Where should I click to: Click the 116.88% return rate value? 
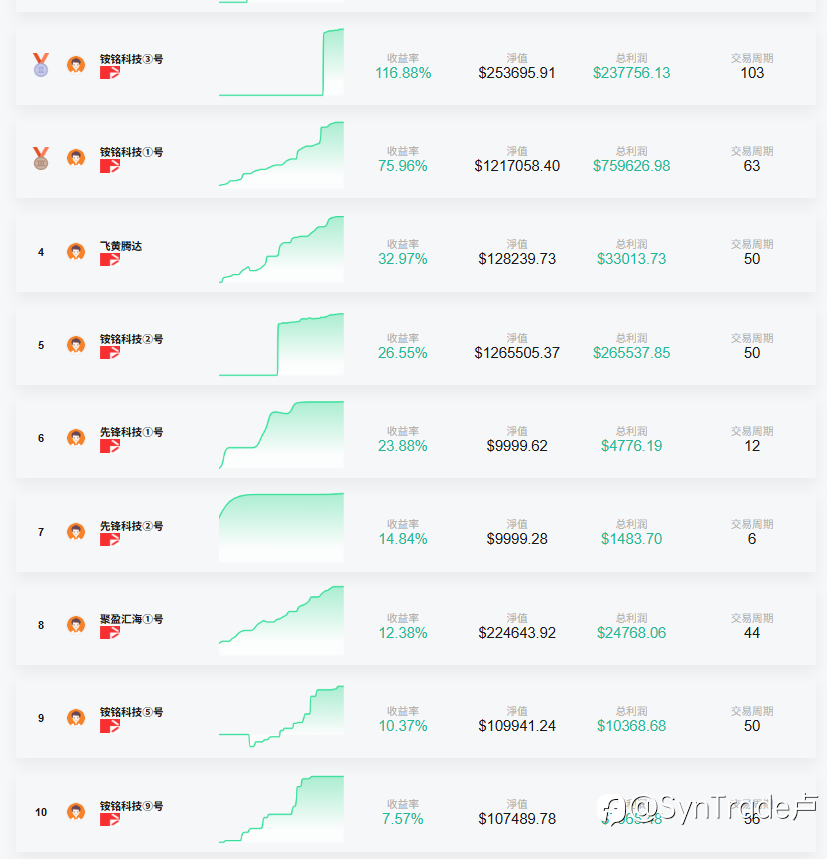(x=403, y=73)
